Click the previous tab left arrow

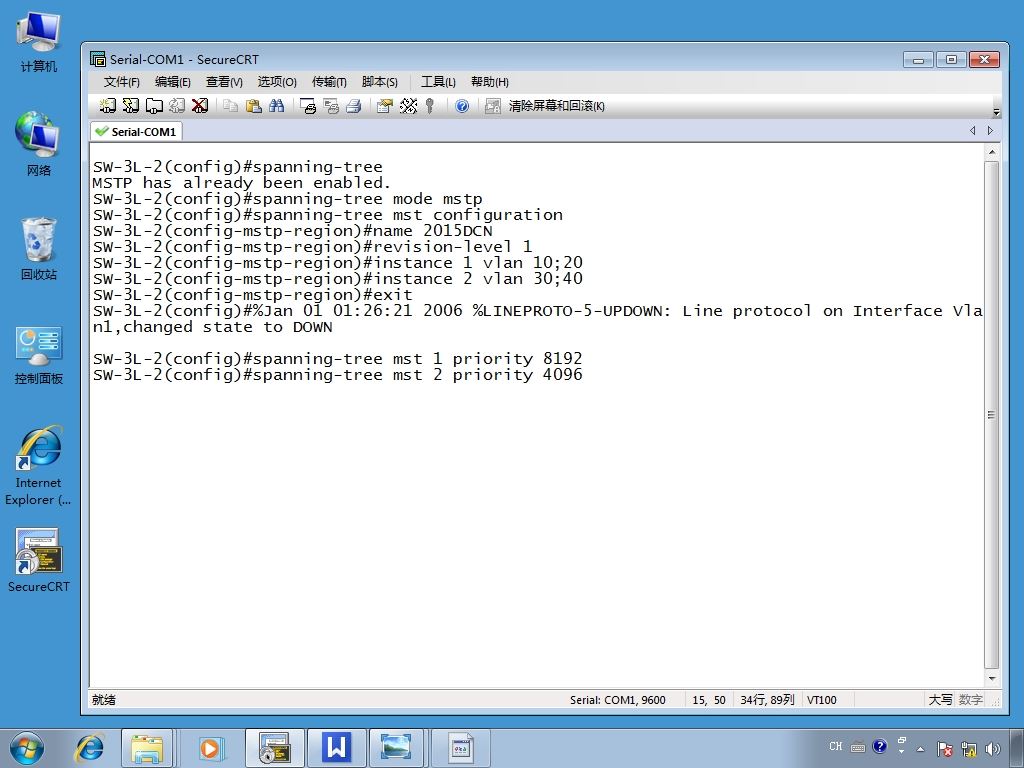973,131
